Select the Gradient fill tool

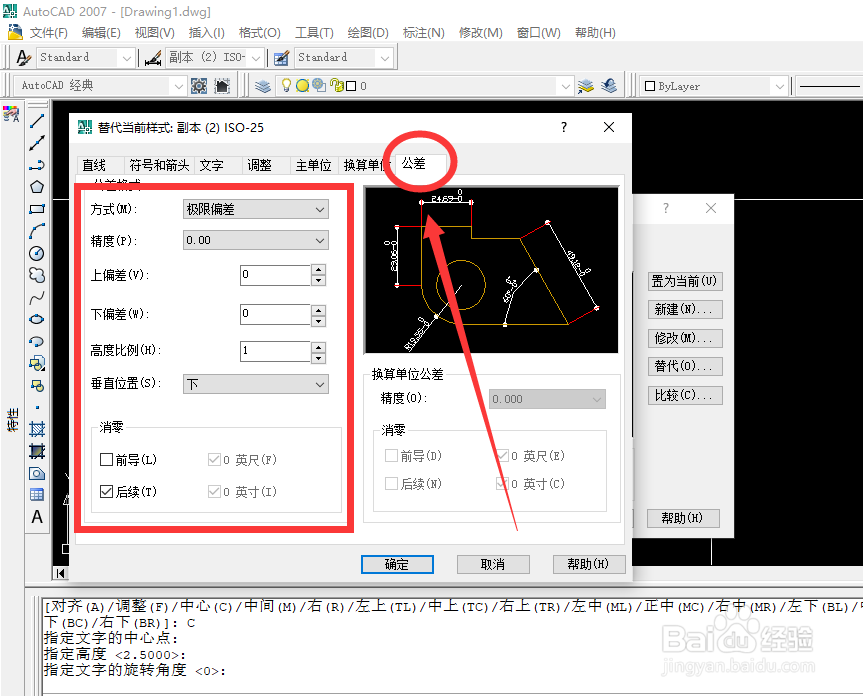pyautogui.click(x=37, y=451)
